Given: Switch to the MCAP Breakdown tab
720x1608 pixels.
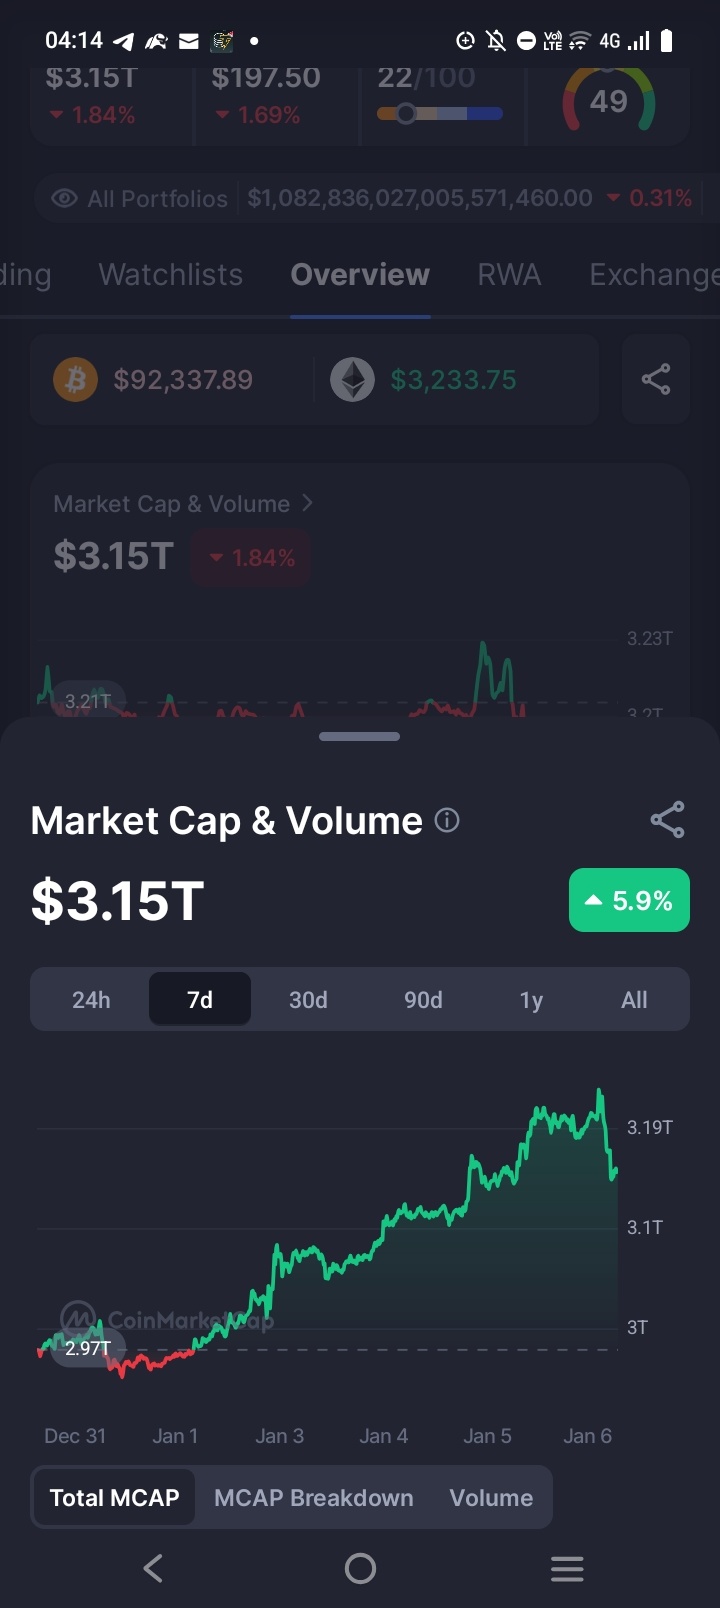Looking at the screenshot, I should 313,1498.
